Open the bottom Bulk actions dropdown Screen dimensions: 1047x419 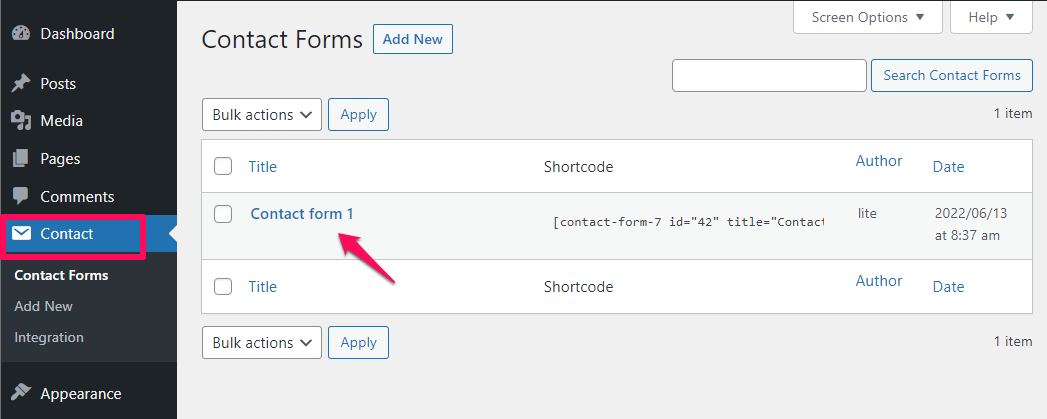pyautogui.click(x=262, y=342)
